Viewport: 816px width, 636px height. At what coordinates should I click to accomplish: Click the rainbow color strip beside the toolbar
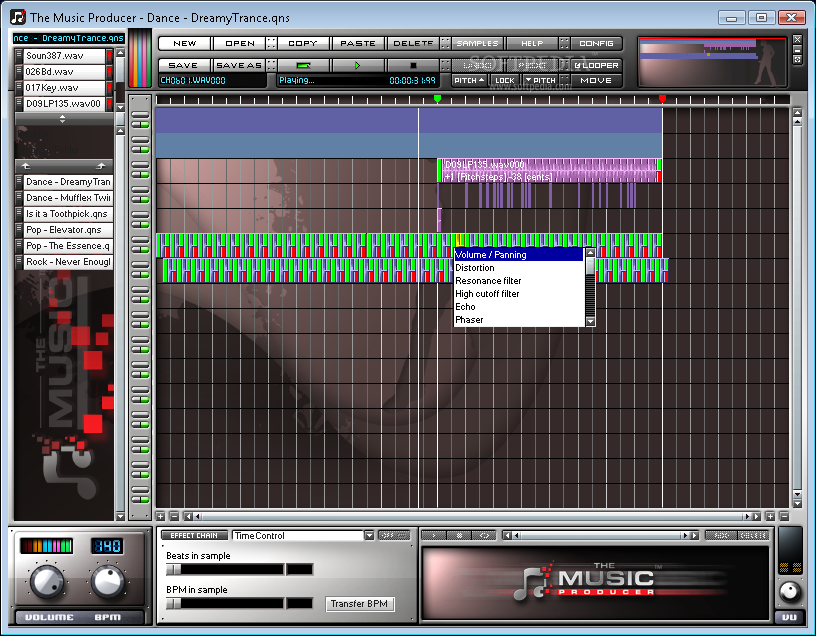pos(139,58)
